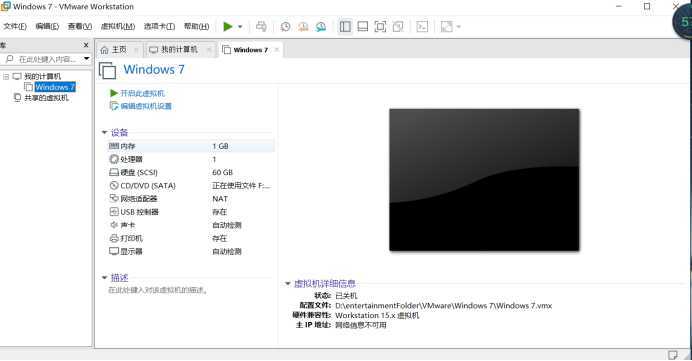Select the 处理器 device row

191,159
